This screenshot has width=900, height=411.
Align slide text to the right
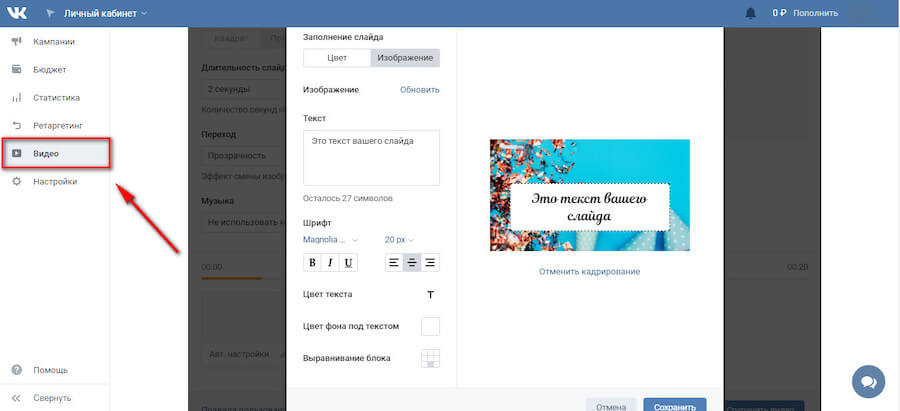point(430,263)
